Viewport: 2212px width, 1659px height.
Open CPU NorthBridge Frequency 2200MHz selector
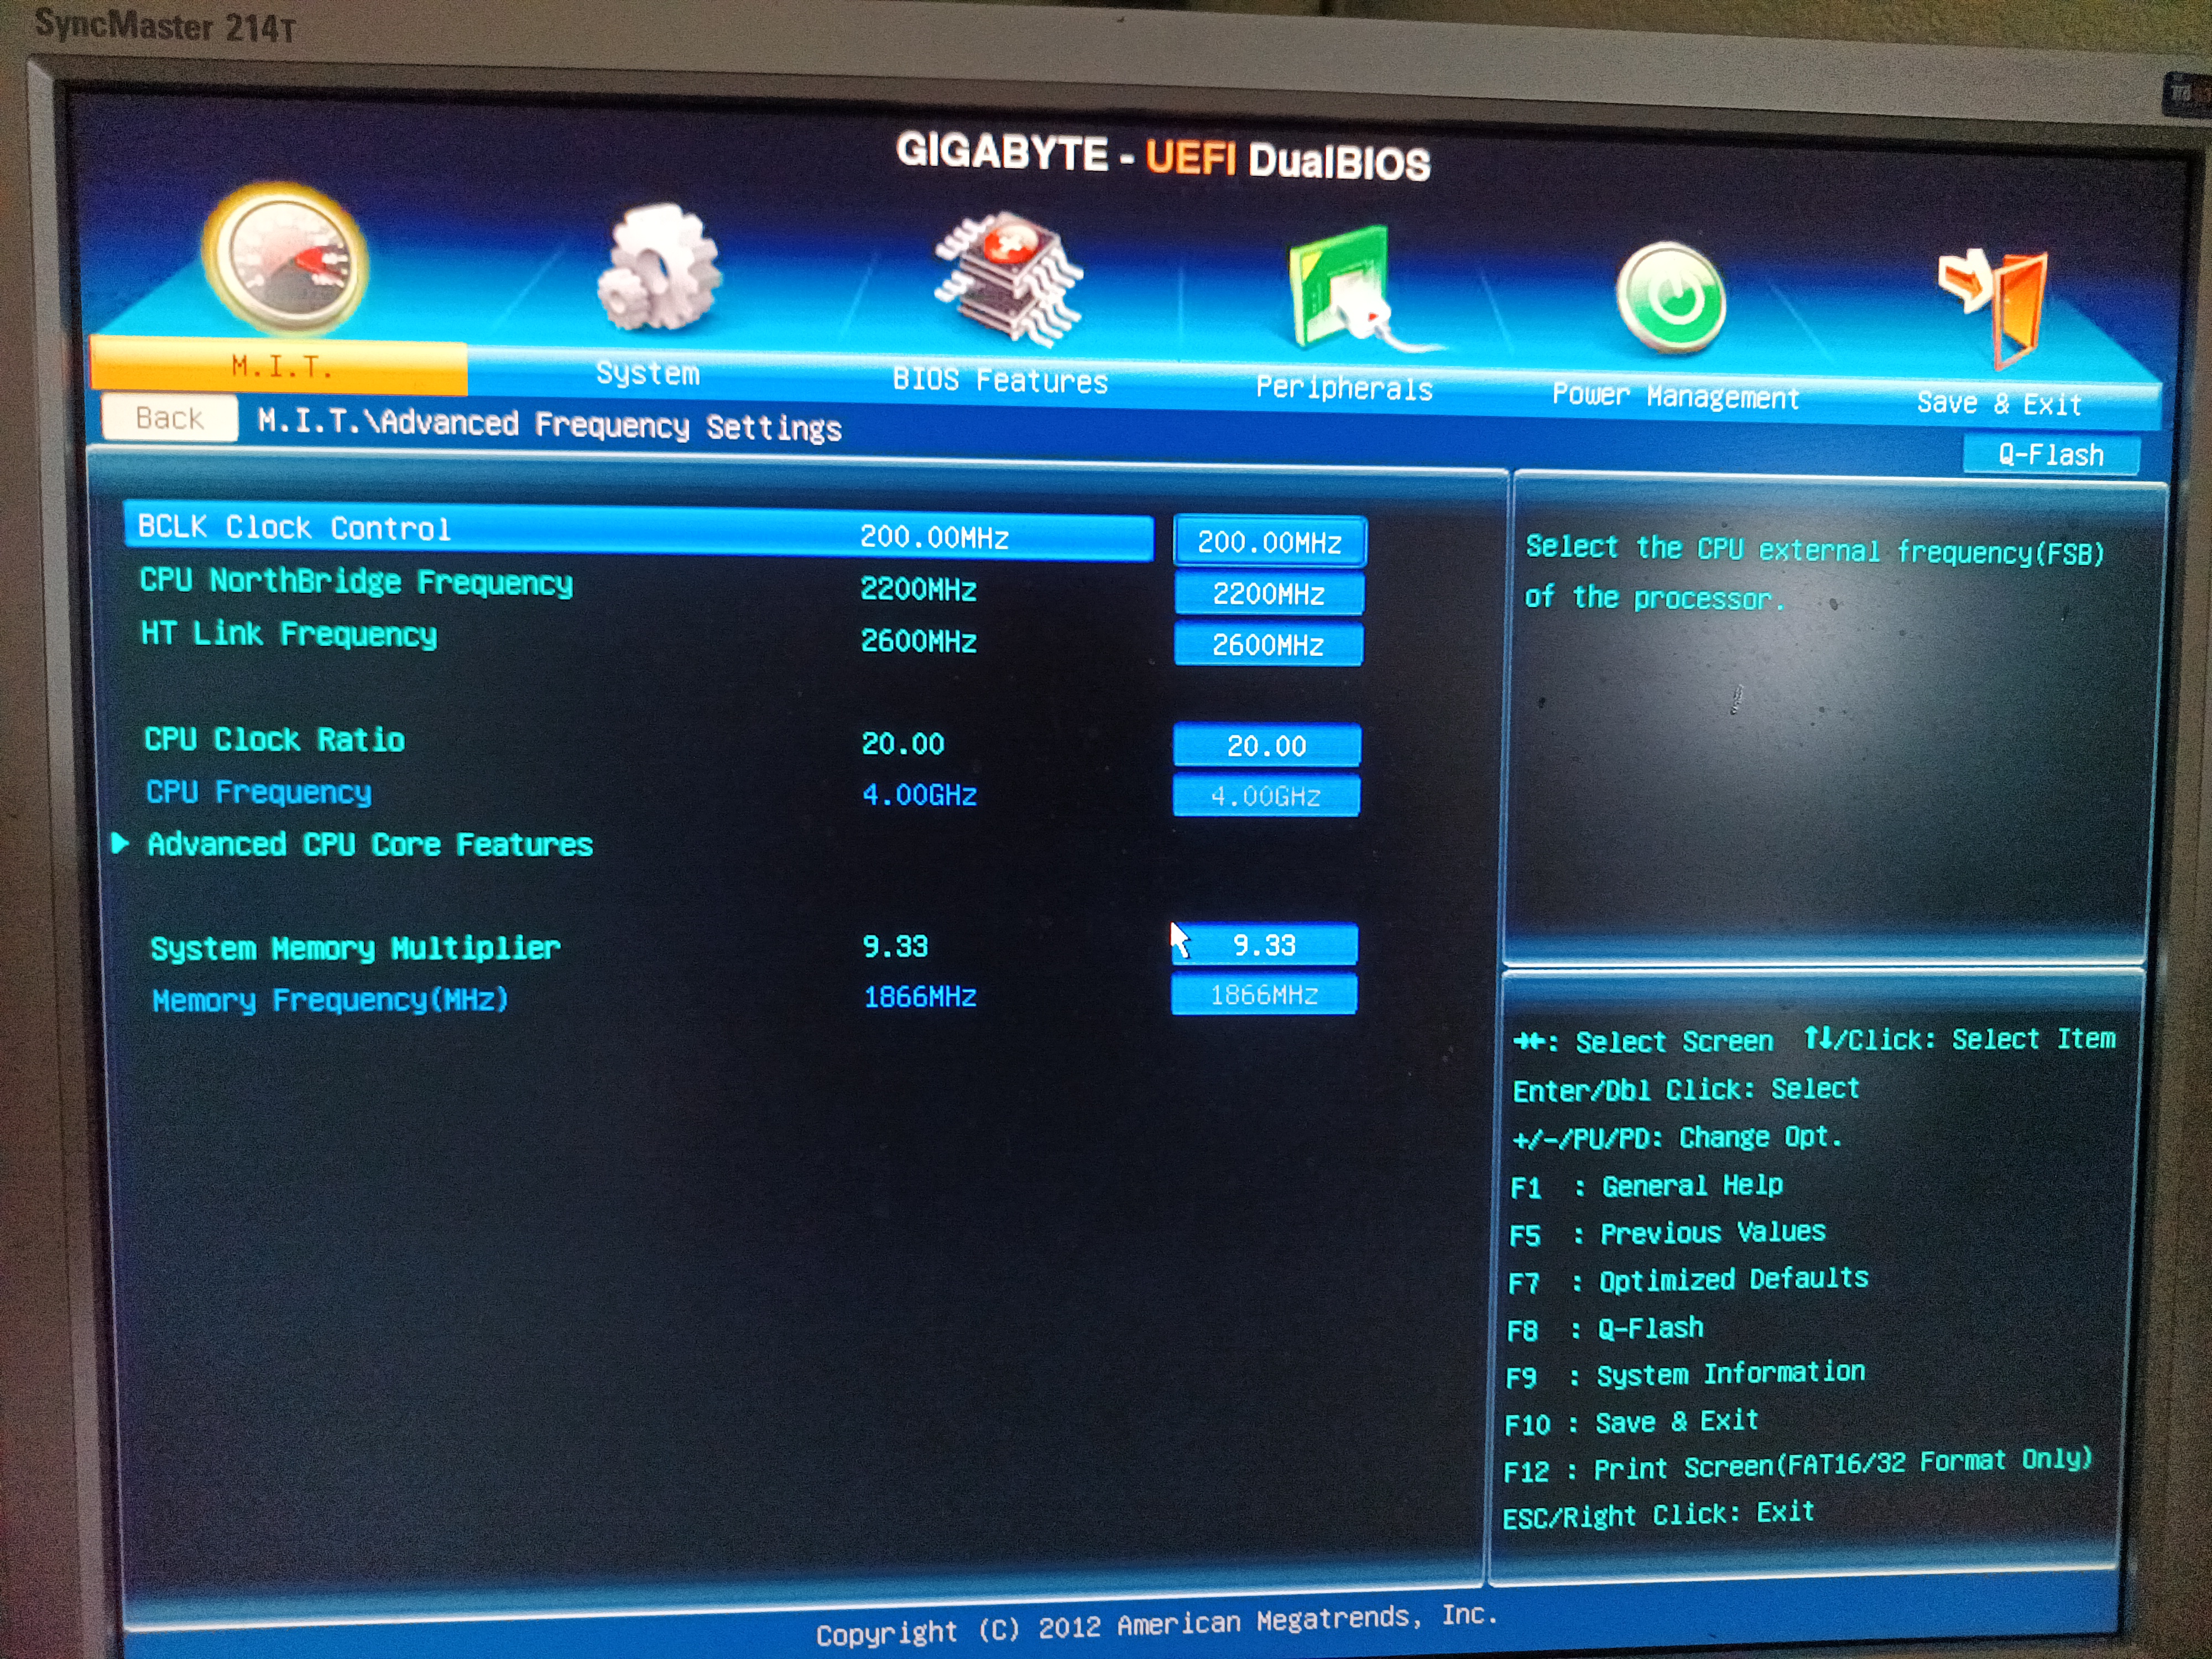point(1268,594)
